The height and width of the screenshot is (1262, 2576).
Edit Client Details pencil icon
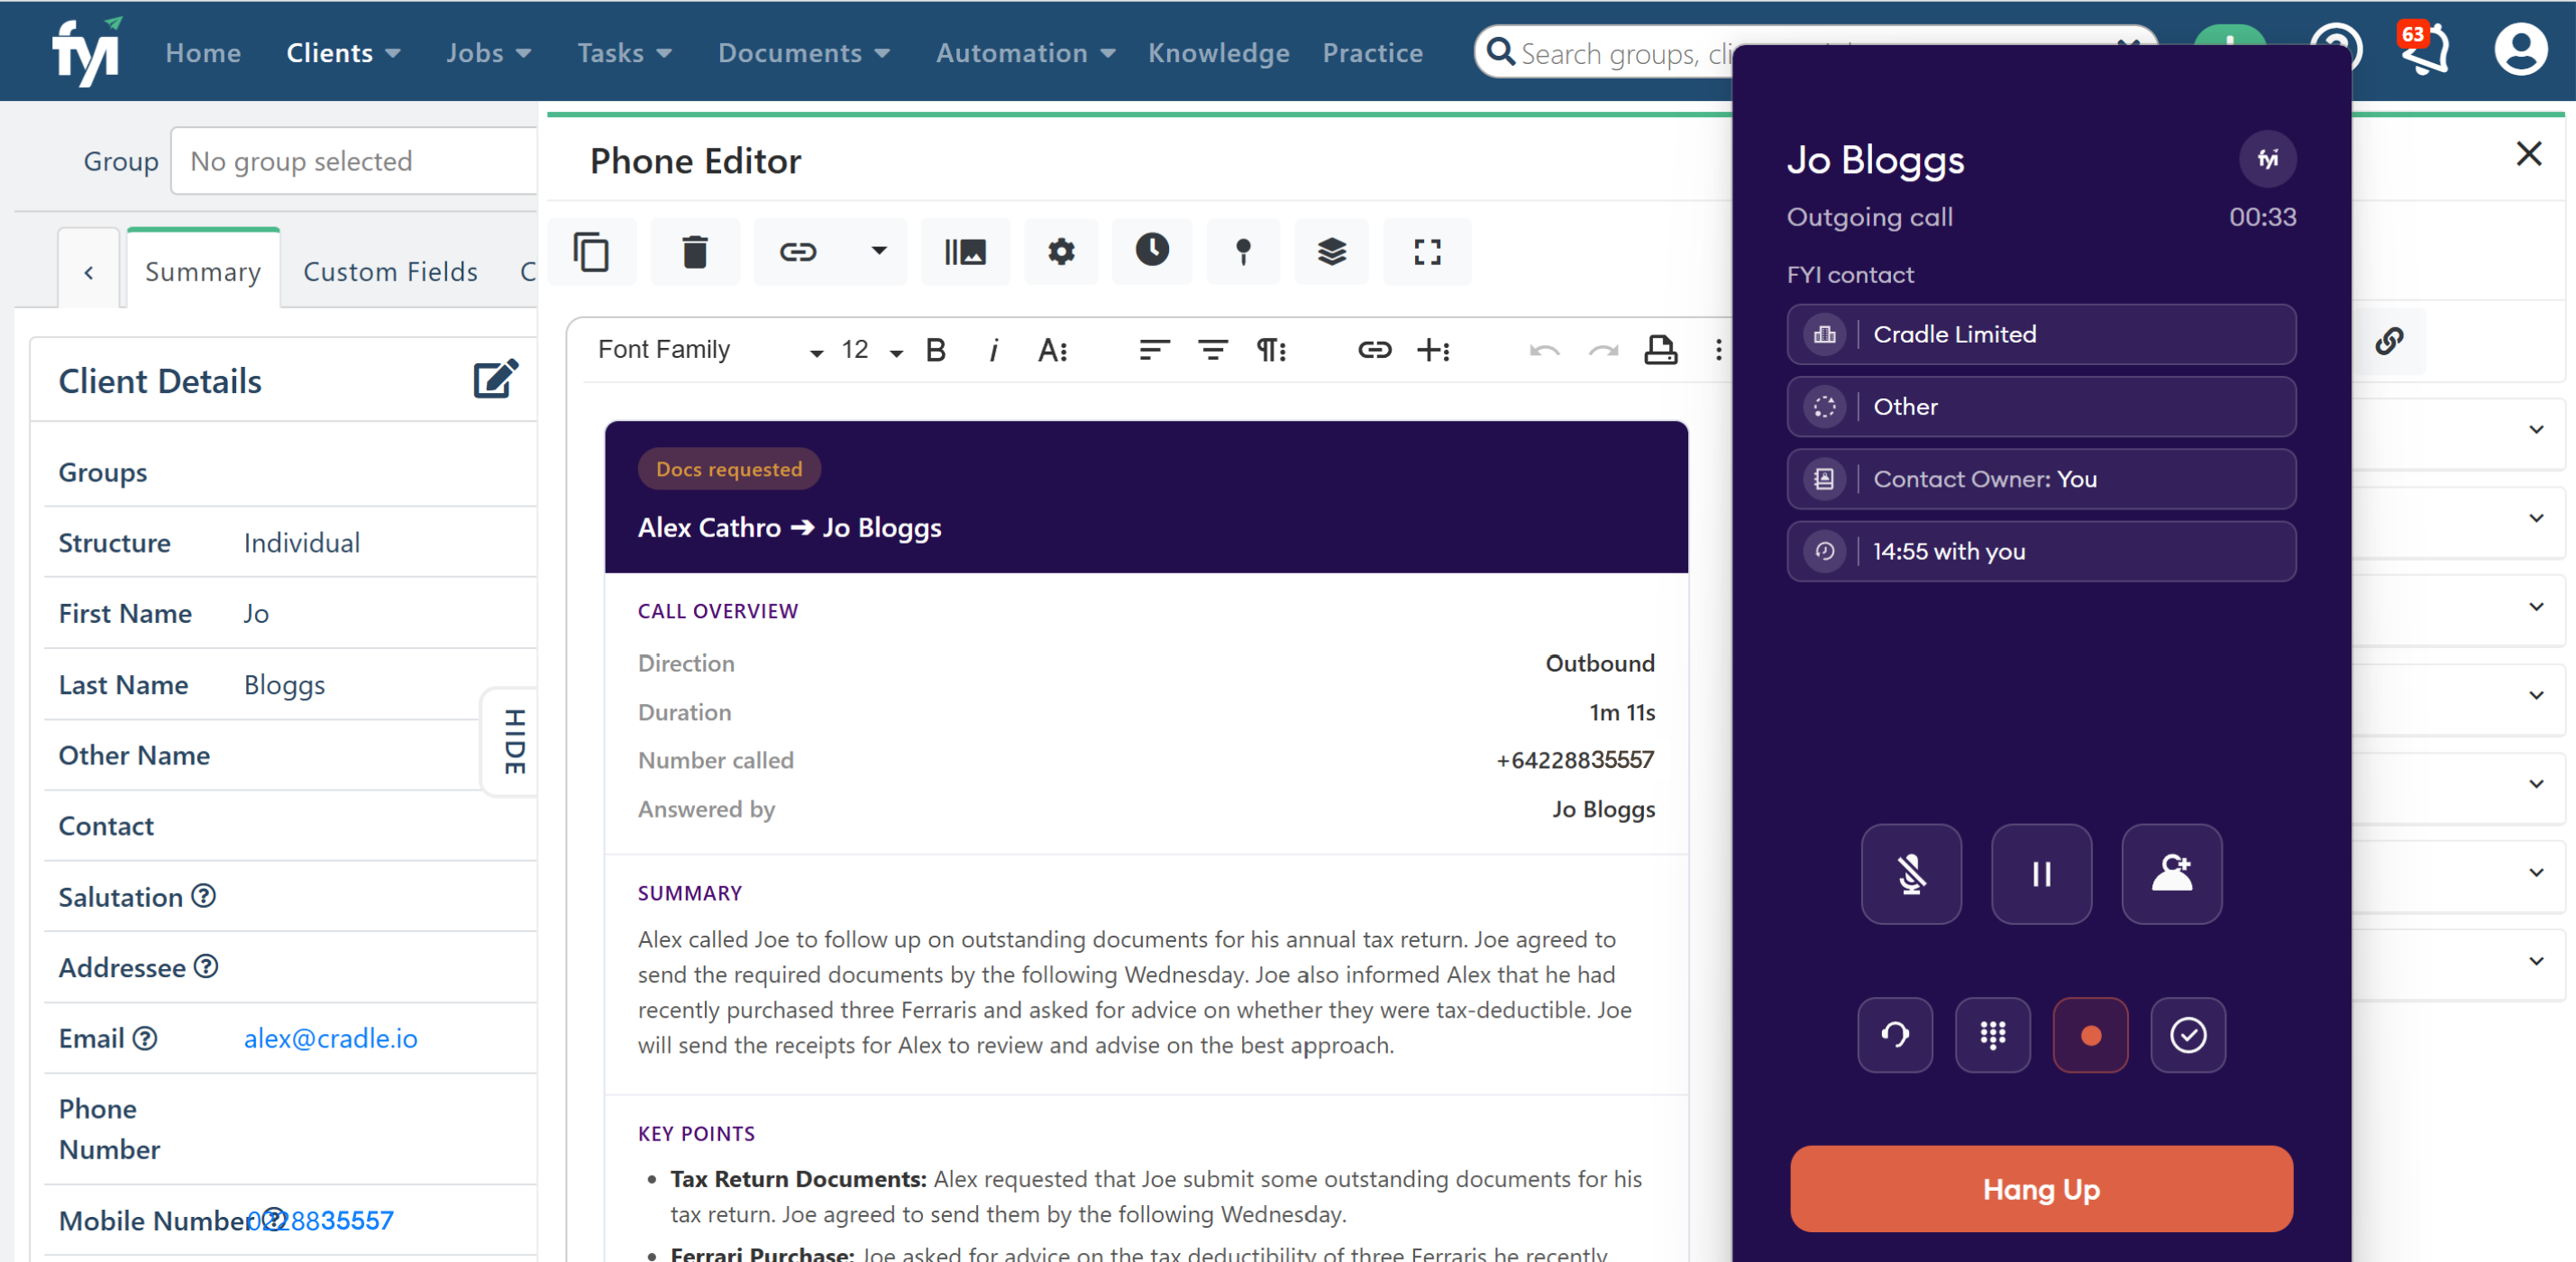[x=495, y=380]
